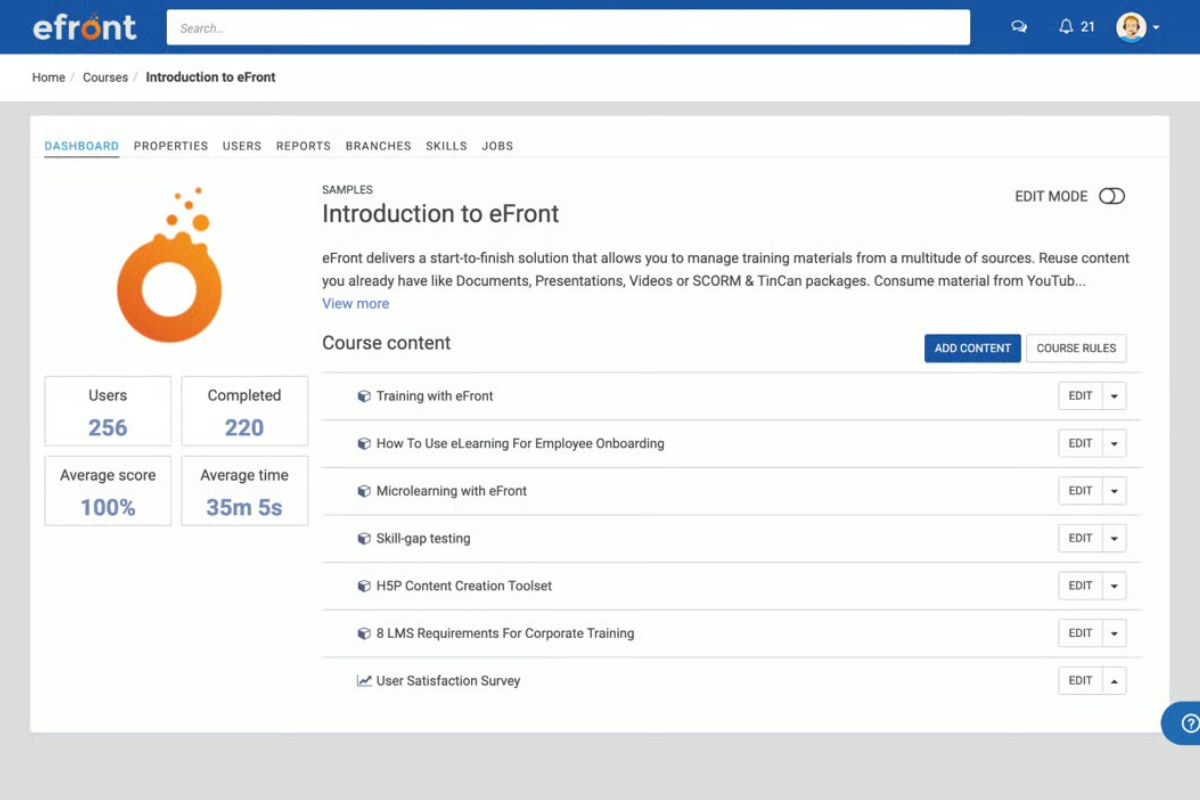Click Edit for Microlearning with eFront
The height and width of the screenshot is (800, 1200).
tap(1081, 491)
